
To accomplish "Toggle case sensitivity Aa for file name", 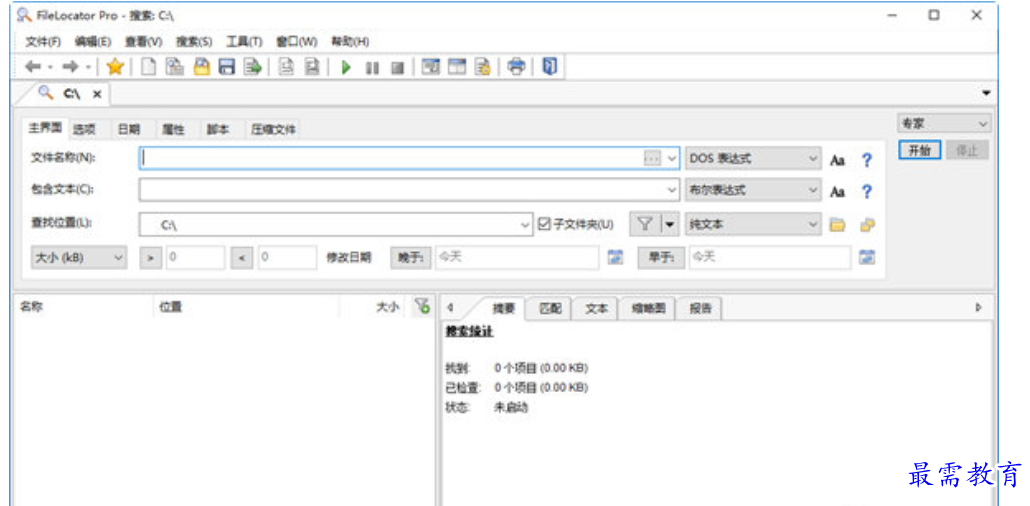I will coord(837,160).
